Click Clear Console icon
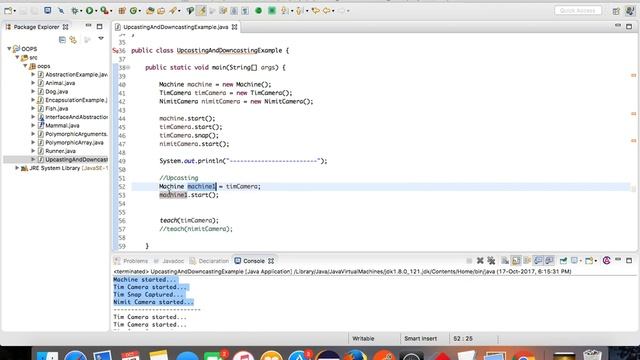The height and width of the screenshot is (360, 640). [x=505, y=260]
